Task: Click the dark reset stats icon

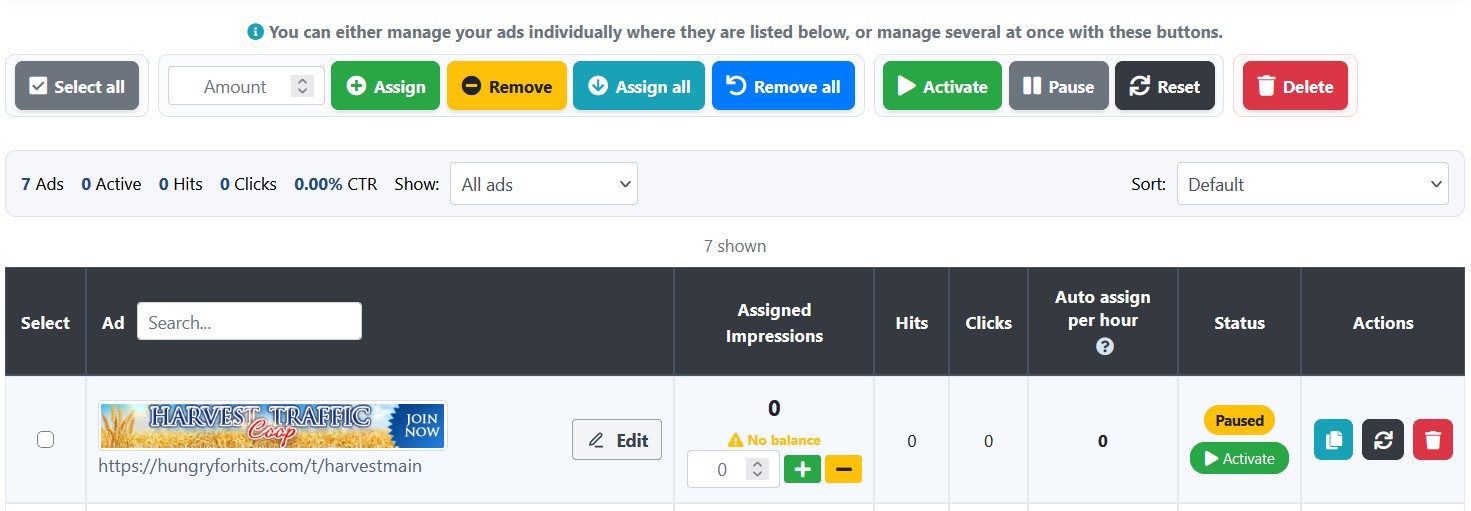Action: tap(1383, 440)
